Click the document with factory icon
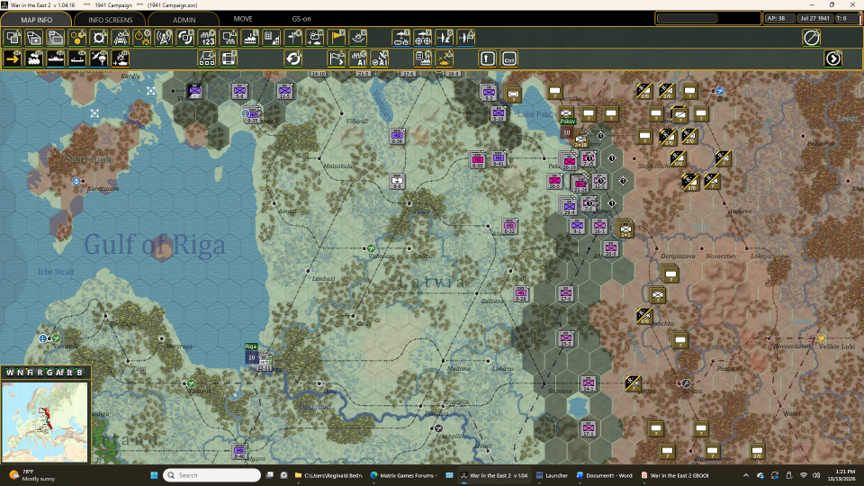 [423, 58]
